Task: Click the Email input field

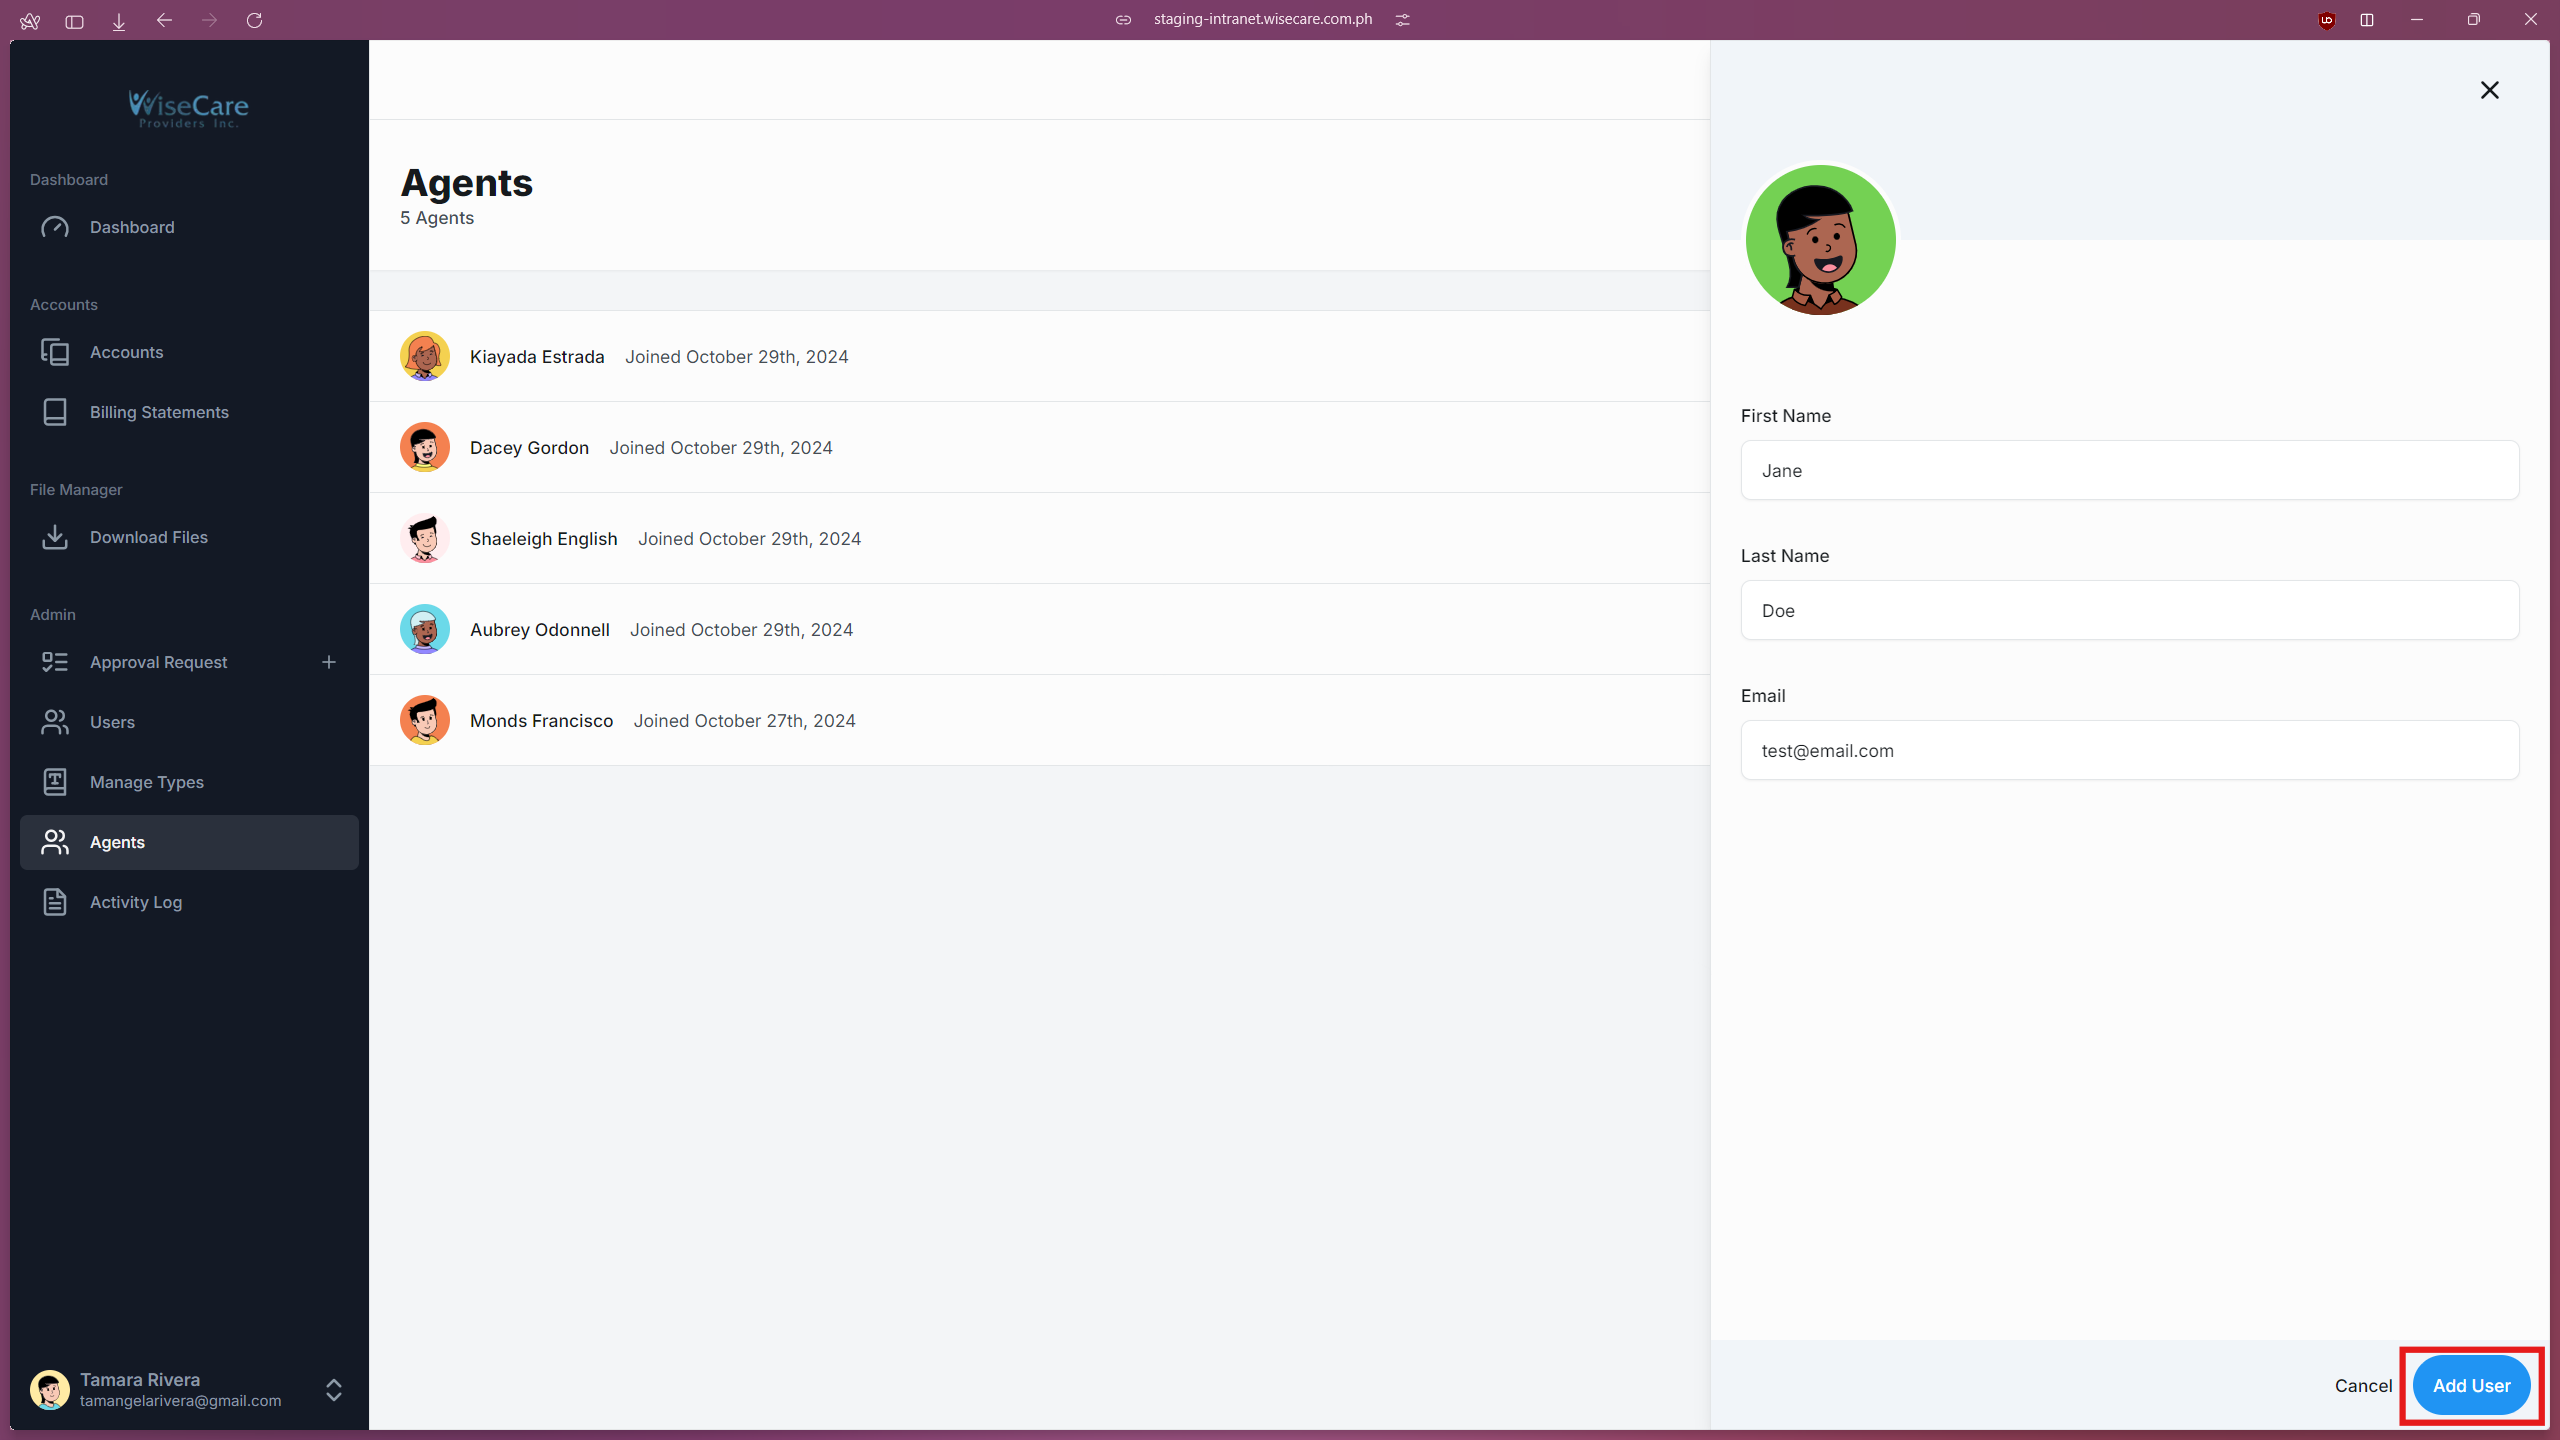Action: pyautogui.click(x=2130, y=750)
